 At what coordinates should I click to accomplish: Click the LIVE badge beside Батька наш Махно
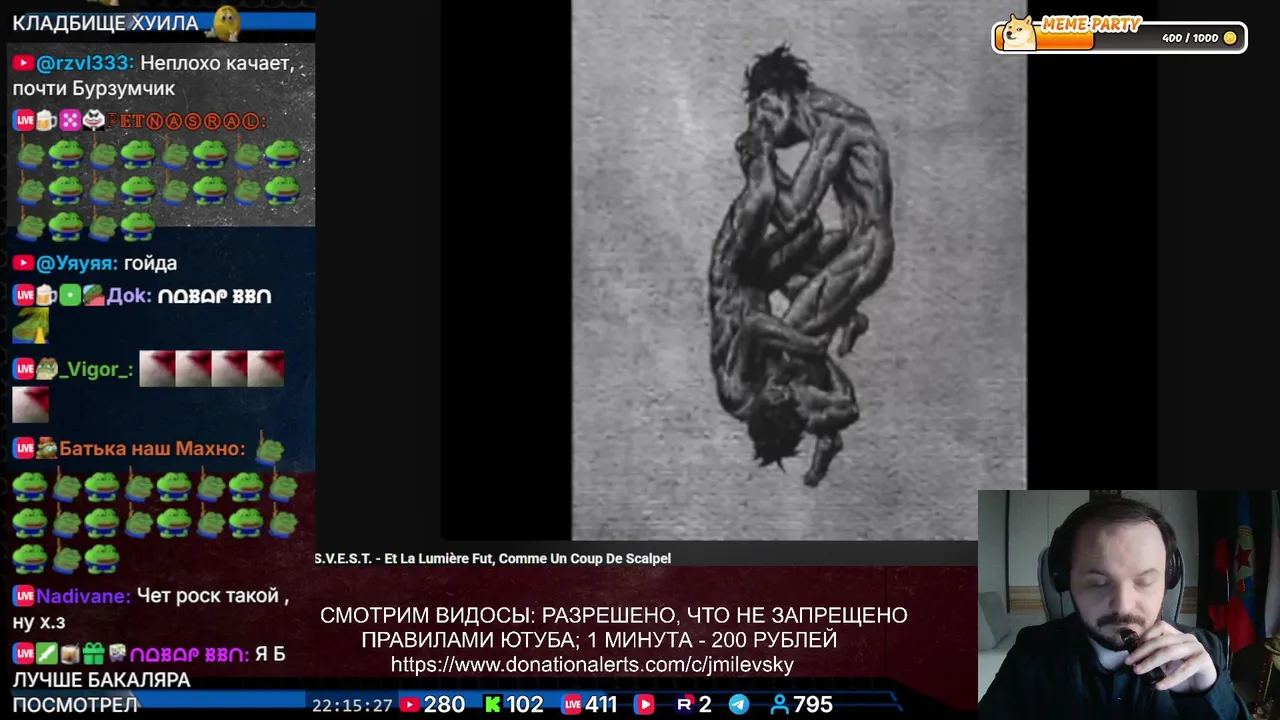pos(23,449)
